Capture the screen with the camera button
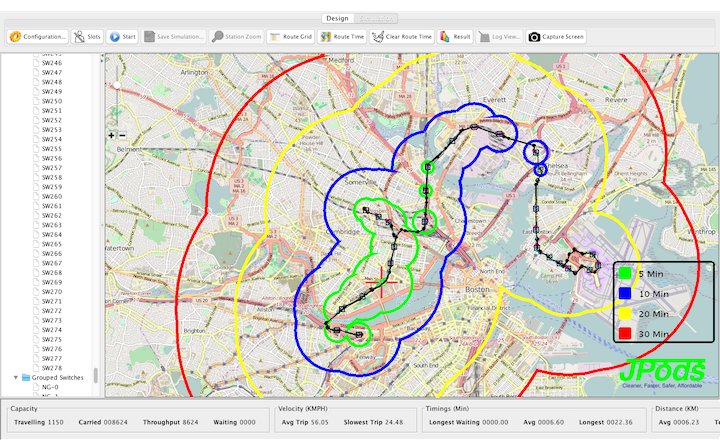720x440 pixels. coord(556,37)
